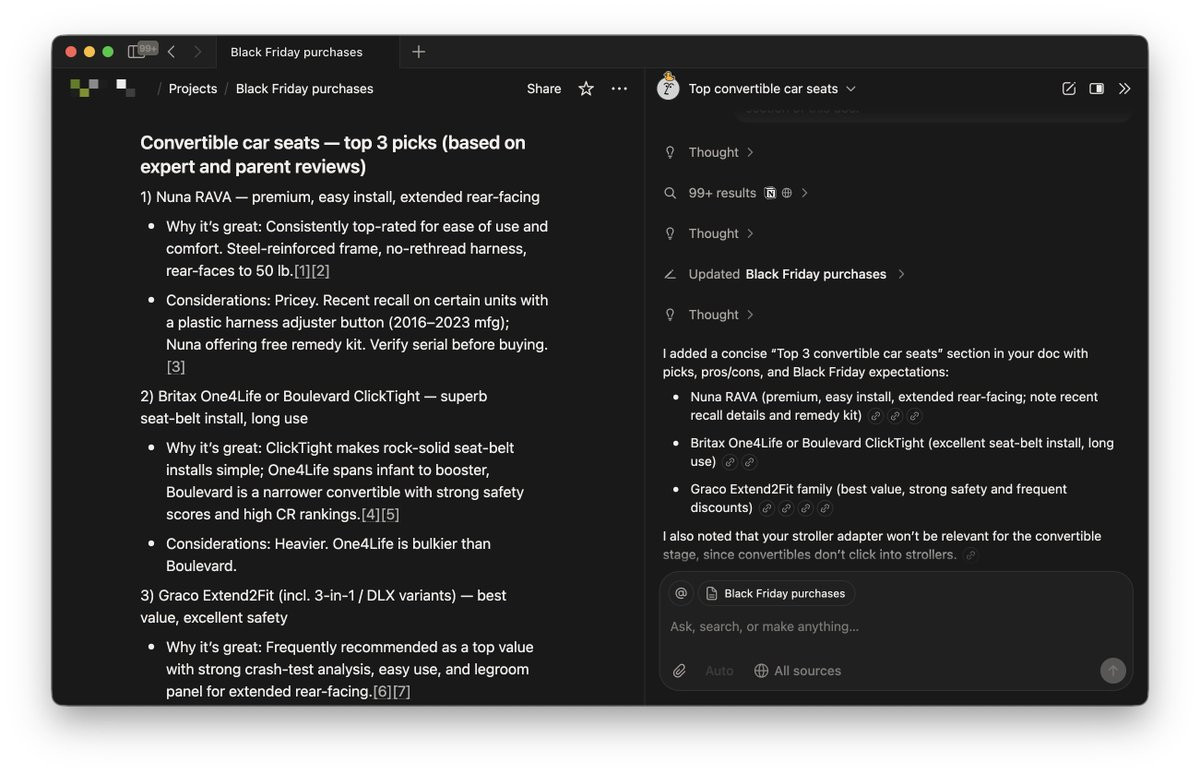This screenshot has width=1200, height=774.
Task: Open the page more options menu
Action: tap(619, 88)
